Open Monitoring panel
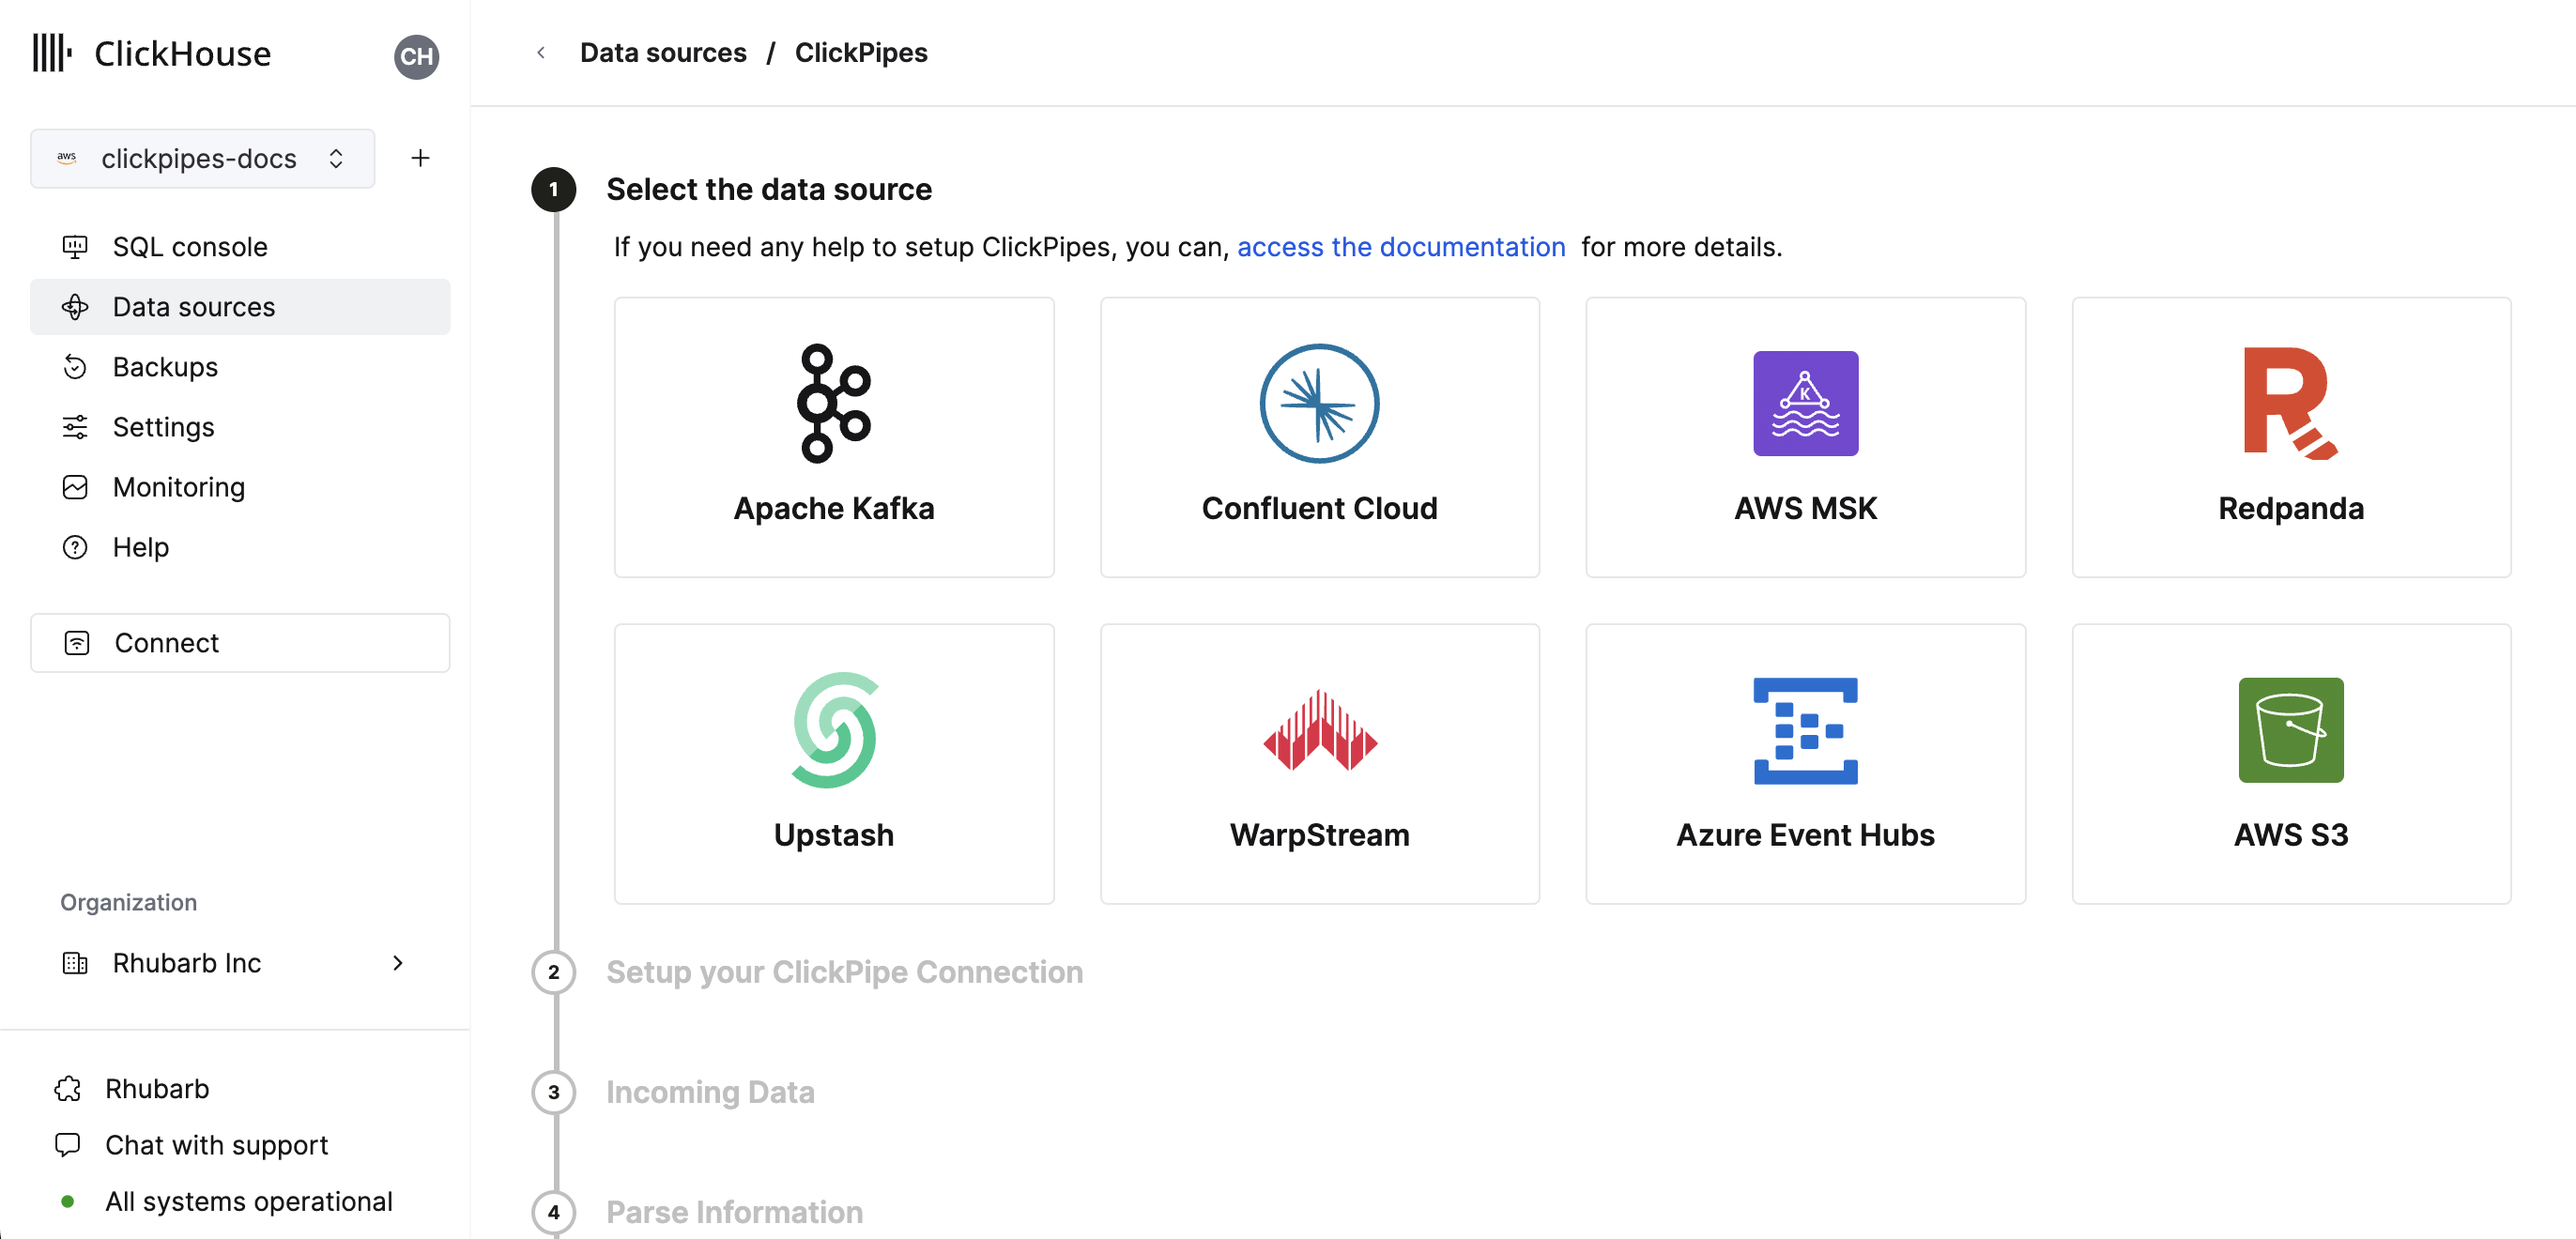This screenshot has height=1239, width=2576. pyautogui.click(x=179, y=484)
